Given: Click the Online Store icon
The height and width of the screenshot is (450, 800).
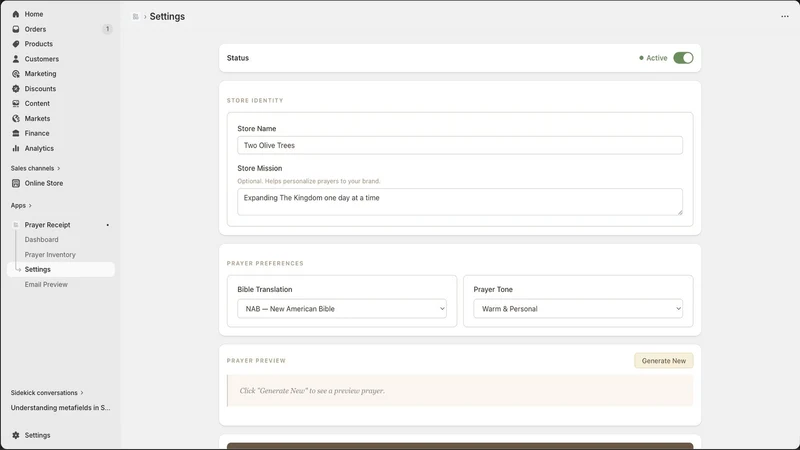Looking at the screenshot, I should [x=16, y=183].
